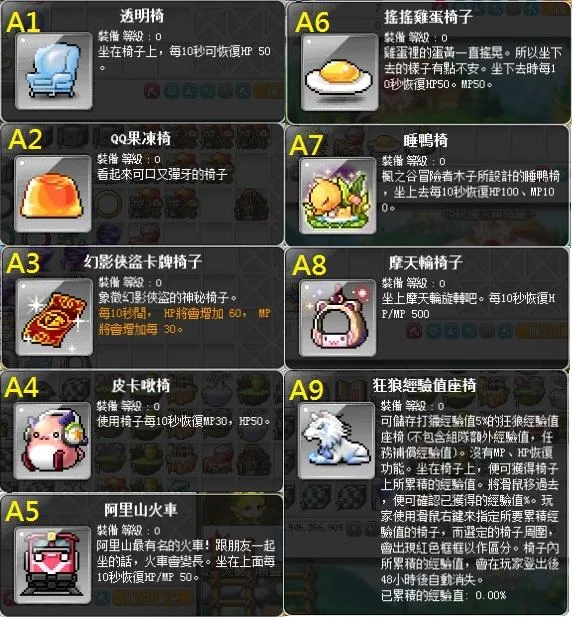
Task: Click the Alishan train chair icon
Action: click(53, 565)
